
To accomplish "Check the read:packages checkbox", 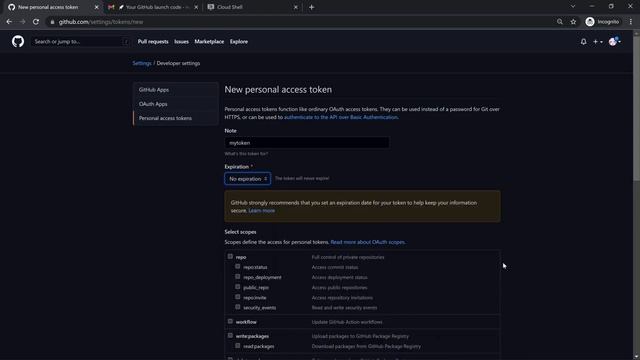I will 238,346.
